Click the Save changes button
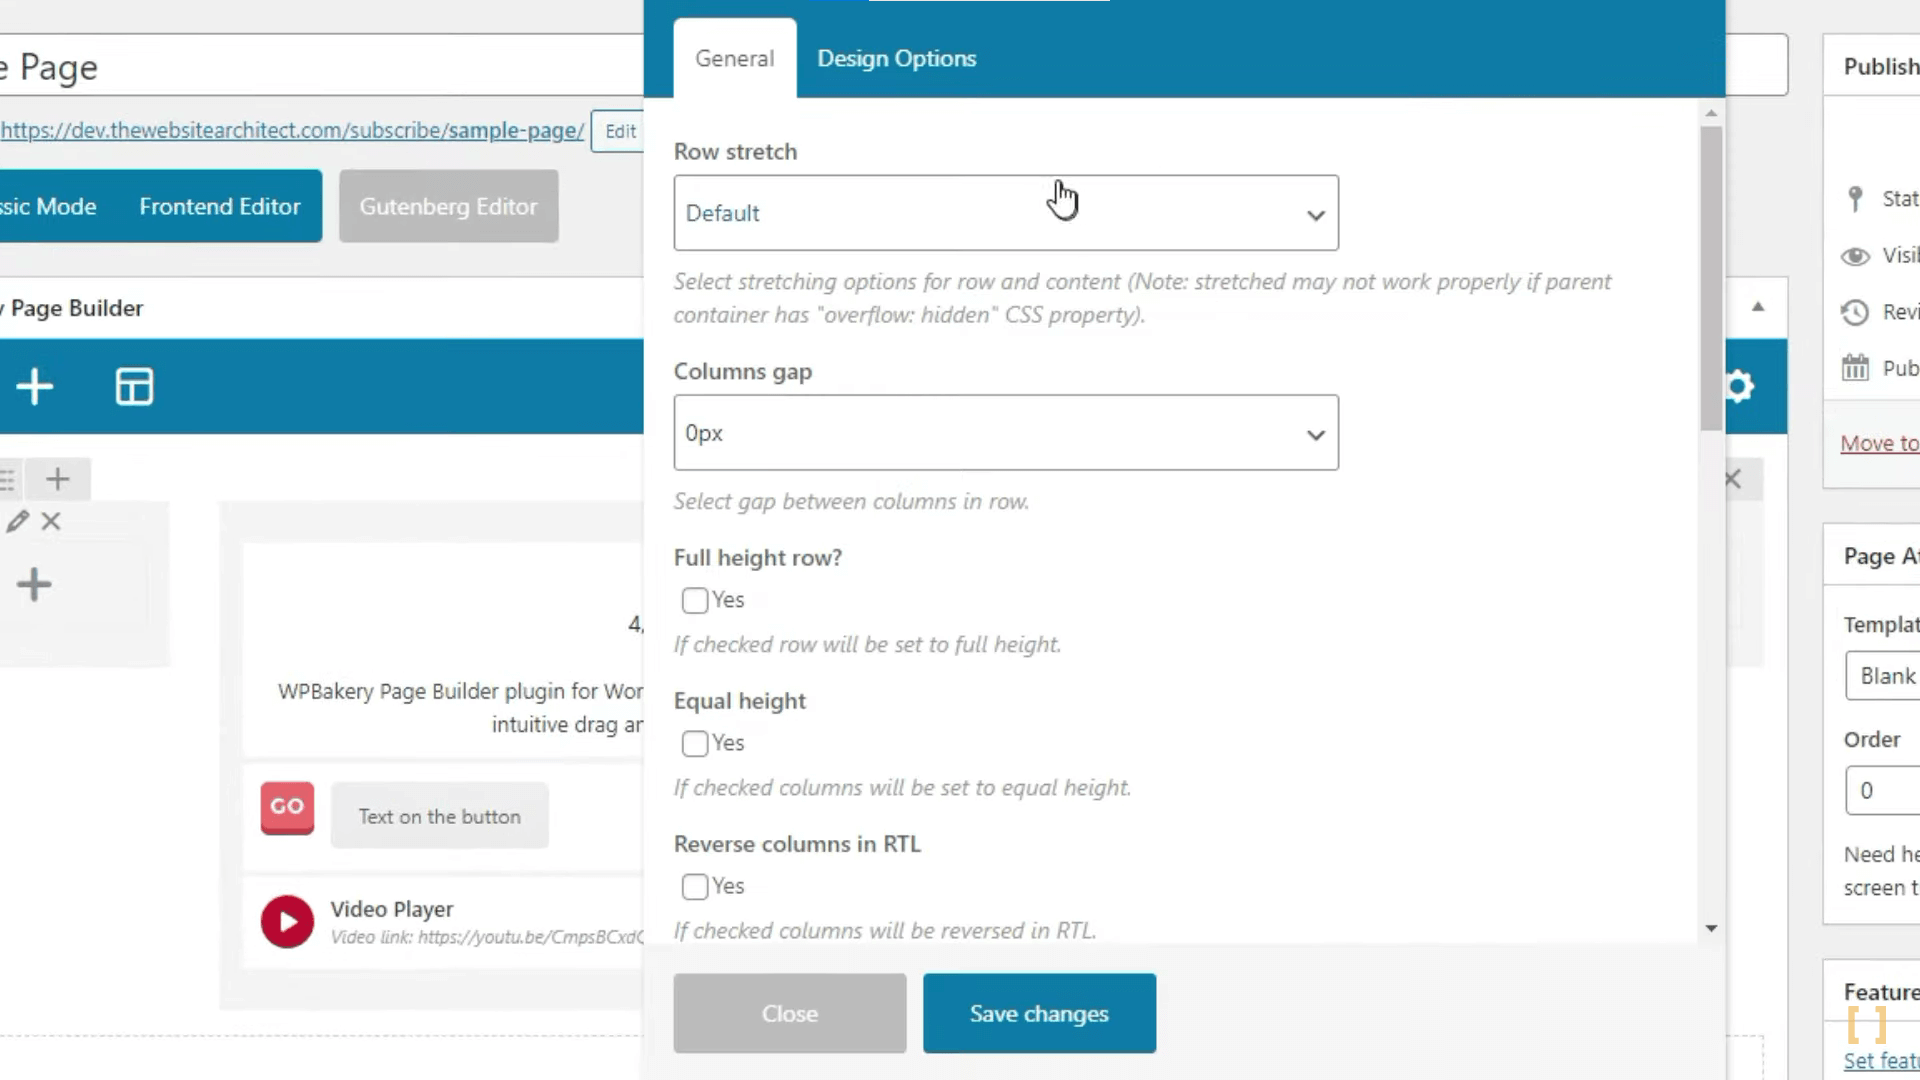This screenshot has width=1920, height=1080. pos(1039,1013)
